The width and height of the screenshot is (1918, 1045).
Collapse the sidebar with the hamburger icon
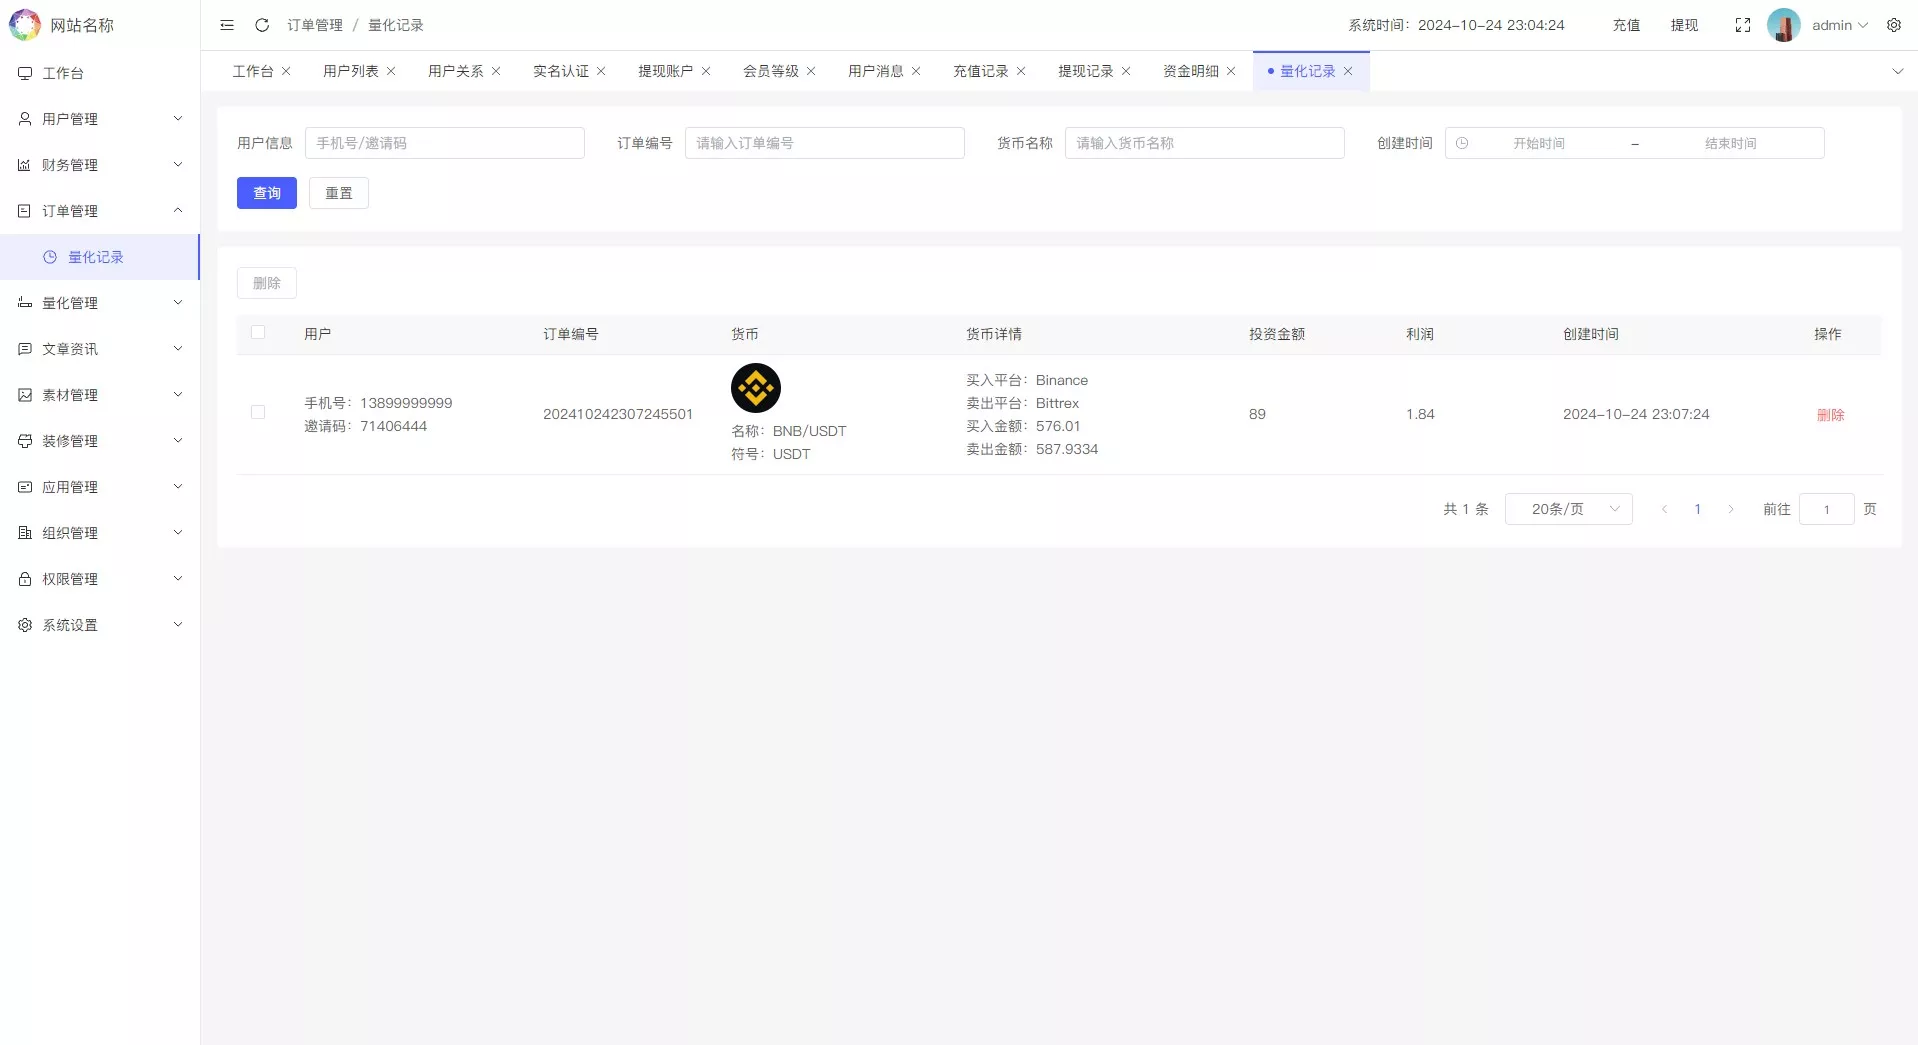[227, 25]
